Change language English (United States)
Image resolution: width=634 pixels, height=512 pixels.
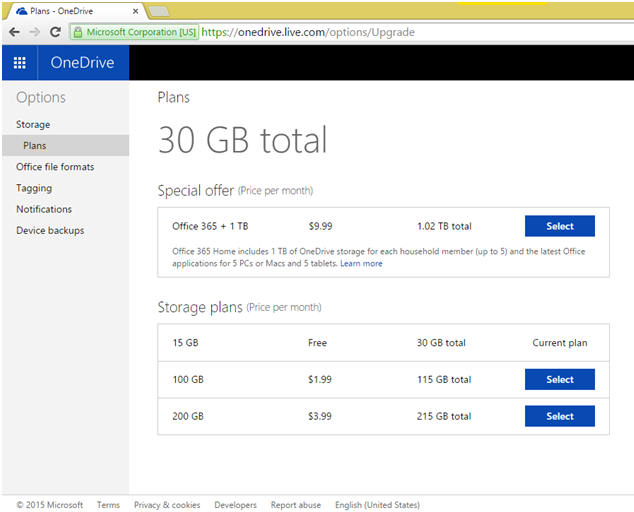click(377, 505)
